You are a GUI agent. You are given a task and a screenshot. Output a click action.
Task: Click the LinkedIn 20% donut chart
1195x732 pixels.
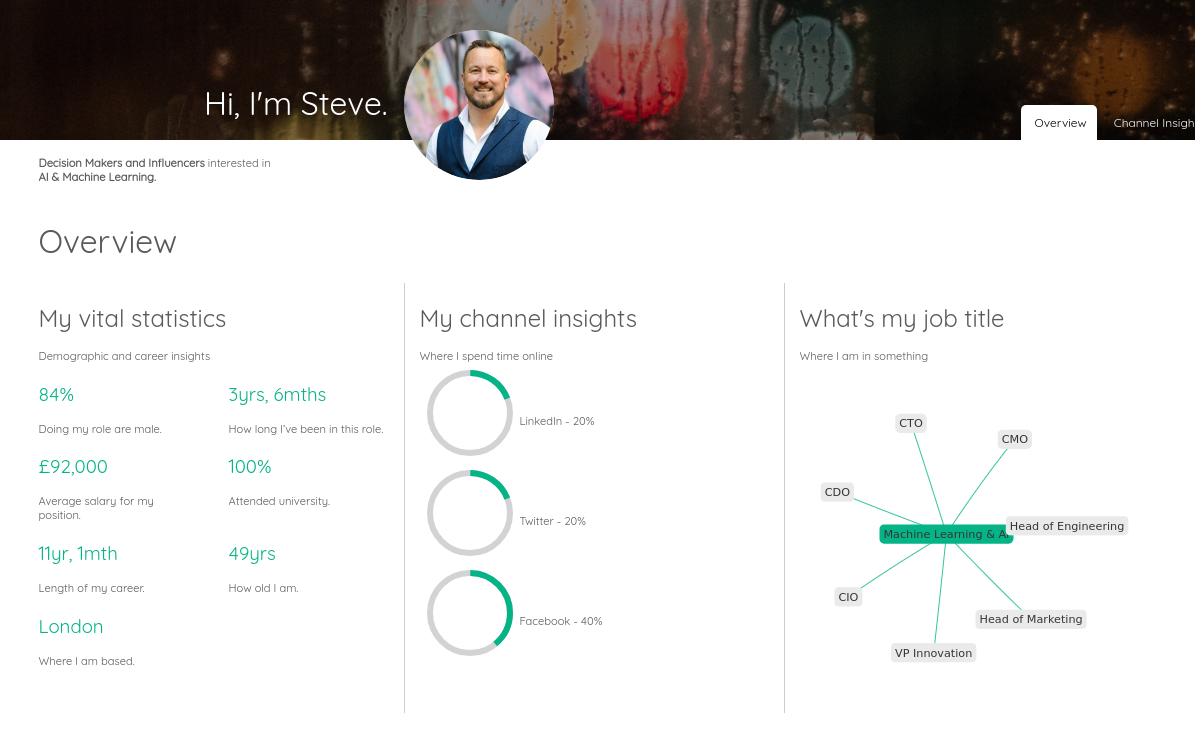coord(469,413)
